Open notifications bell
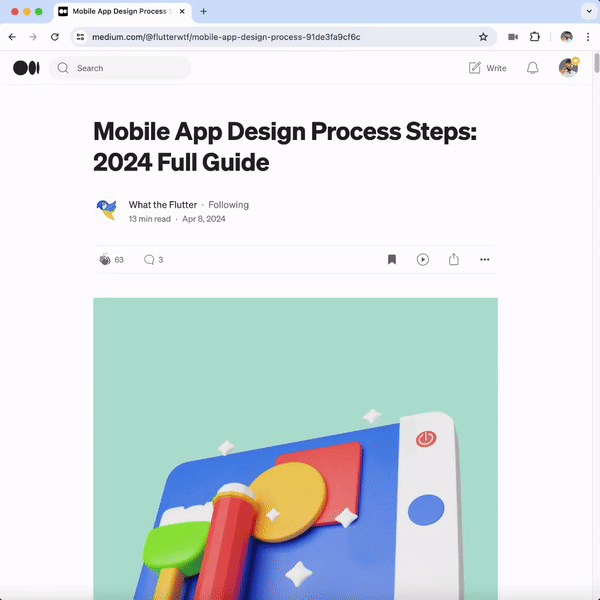 click(533, 68)
